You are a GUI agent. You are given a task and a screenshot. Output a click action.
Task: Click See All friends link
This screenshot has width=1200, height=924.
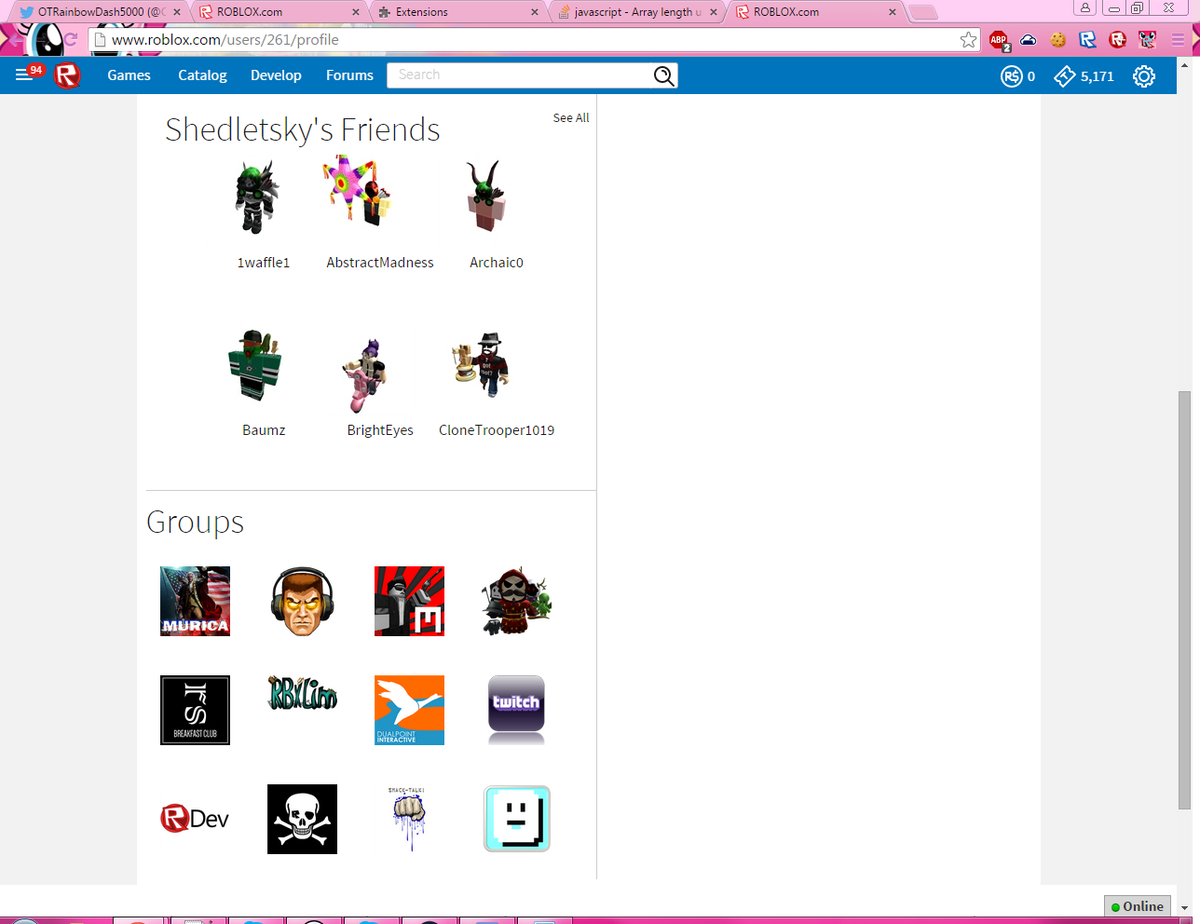click(571, 118)
